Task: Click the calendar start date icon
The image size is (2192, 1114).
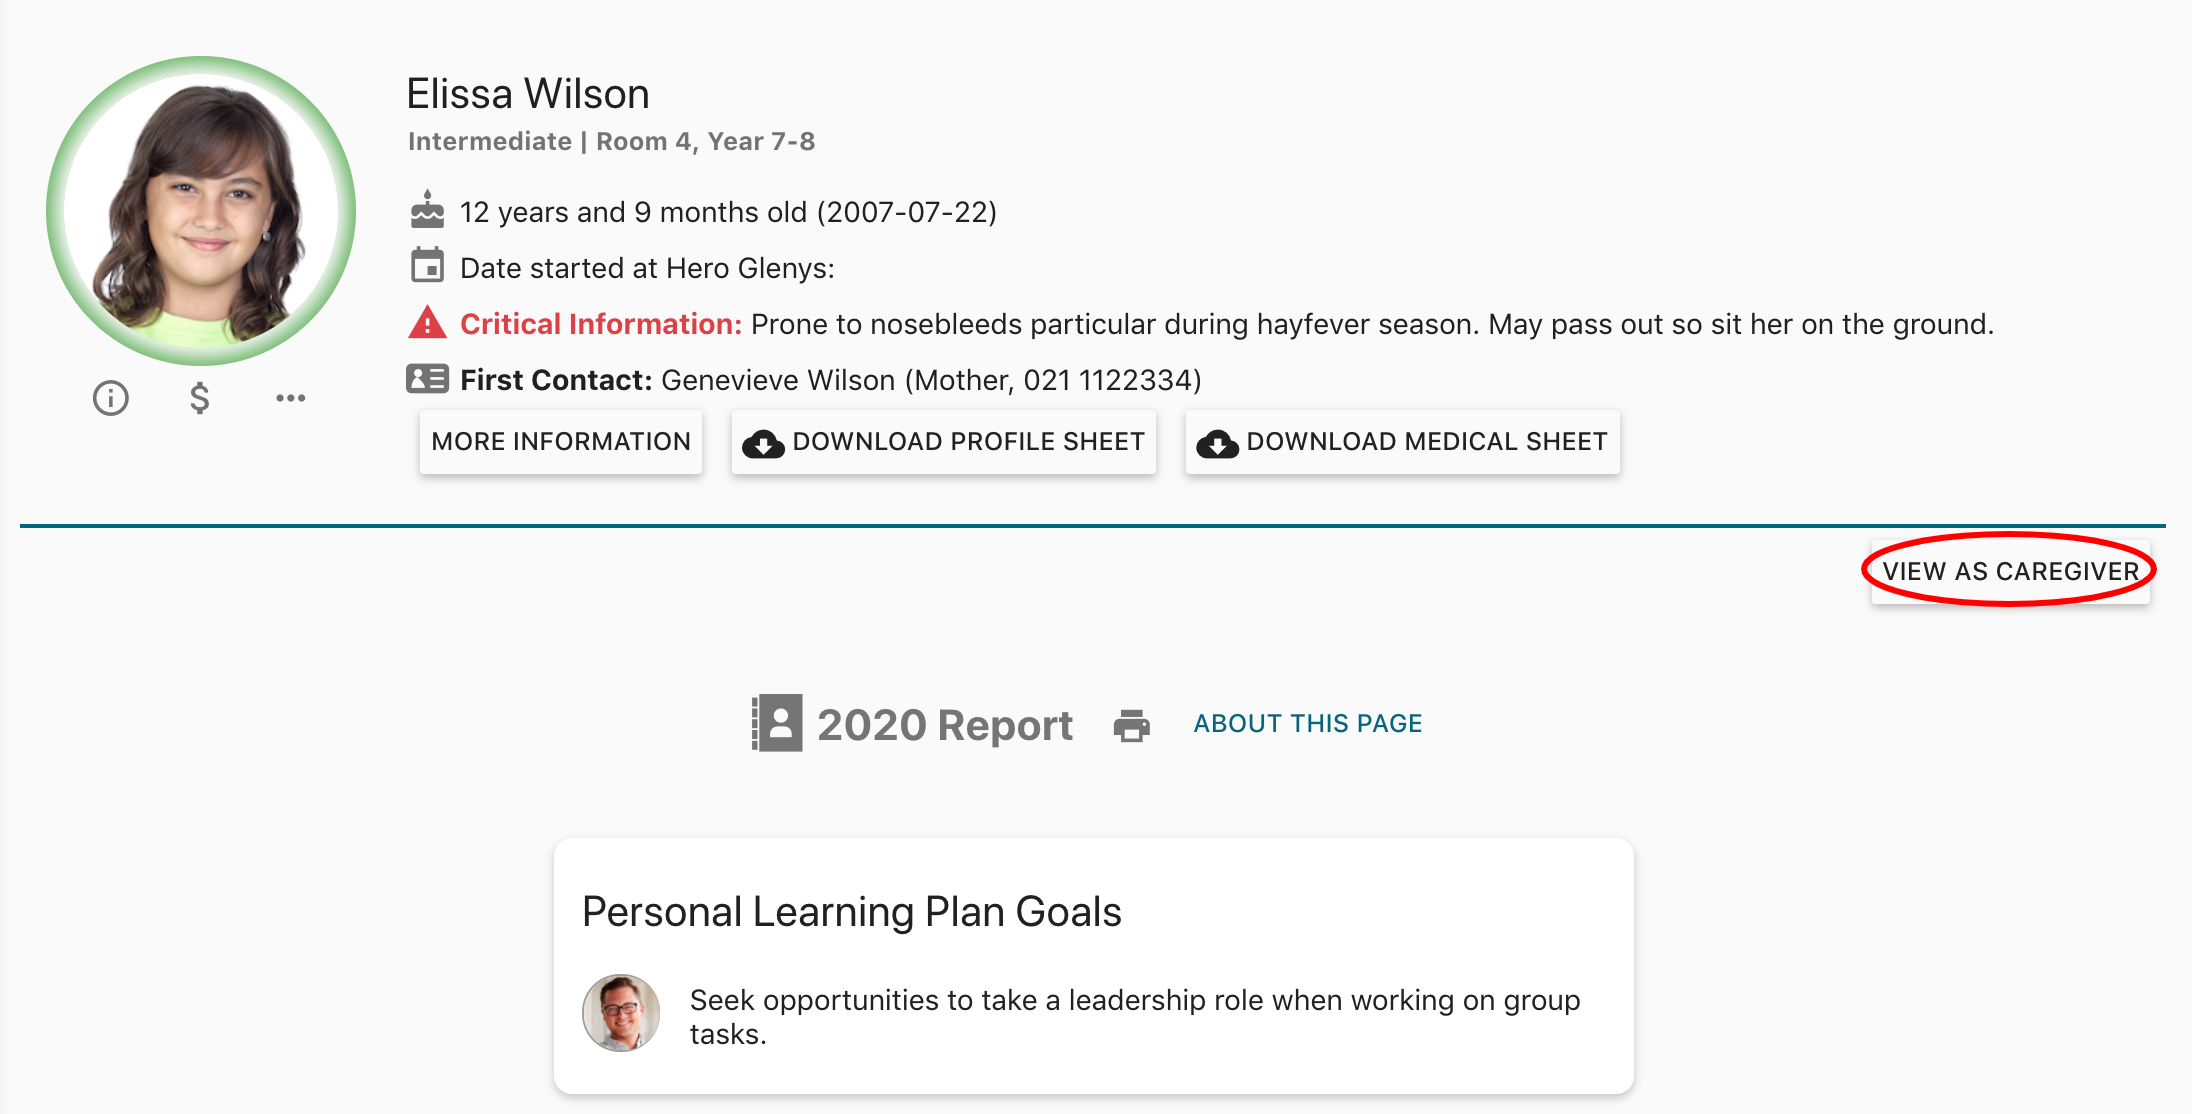Action: 427,267
